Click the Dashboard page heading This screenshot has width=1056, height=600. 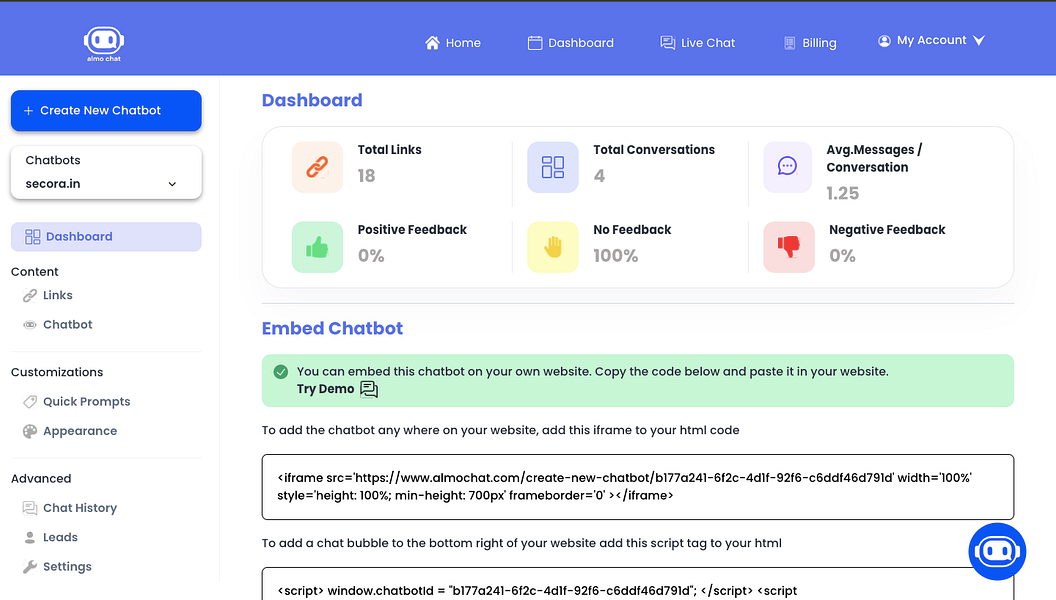point(312,100)
